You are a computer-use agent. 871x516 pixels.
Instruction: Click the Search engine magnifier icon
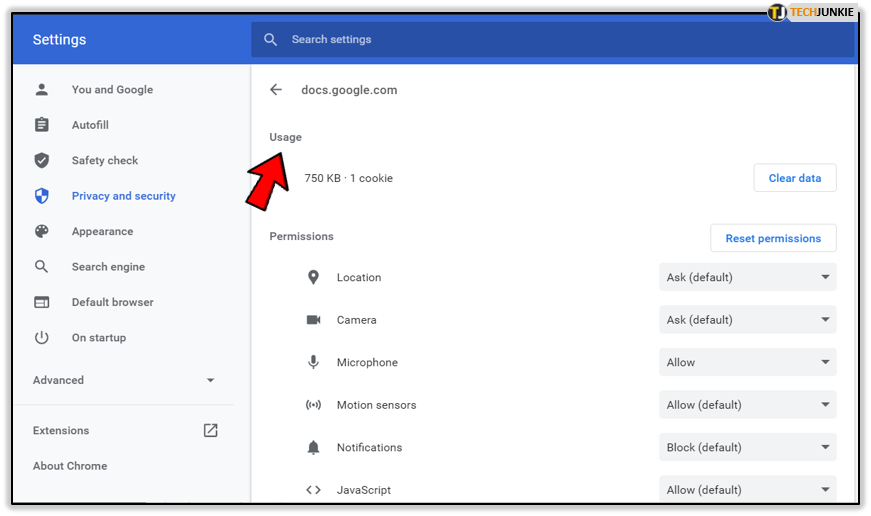click(x=42, y=267)
